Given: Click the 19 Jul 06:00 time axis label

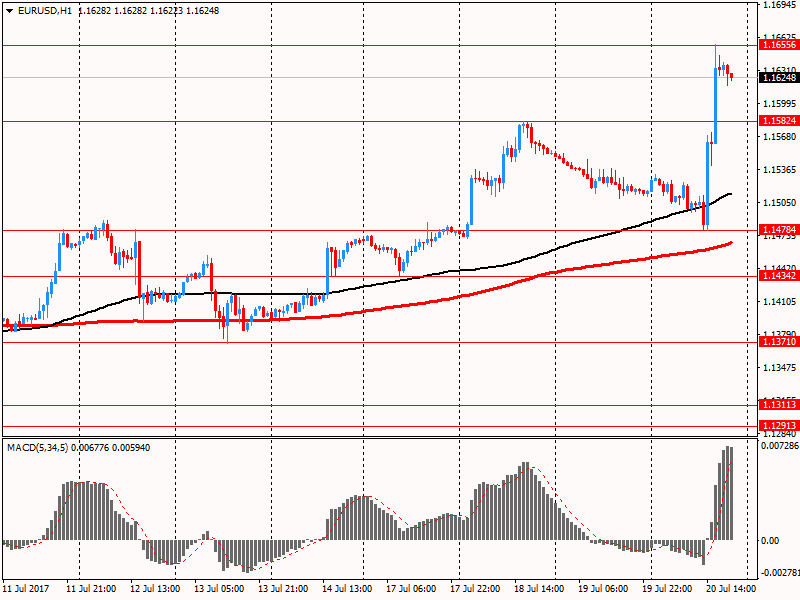Looking at the screenshot, I should [603, 589].
